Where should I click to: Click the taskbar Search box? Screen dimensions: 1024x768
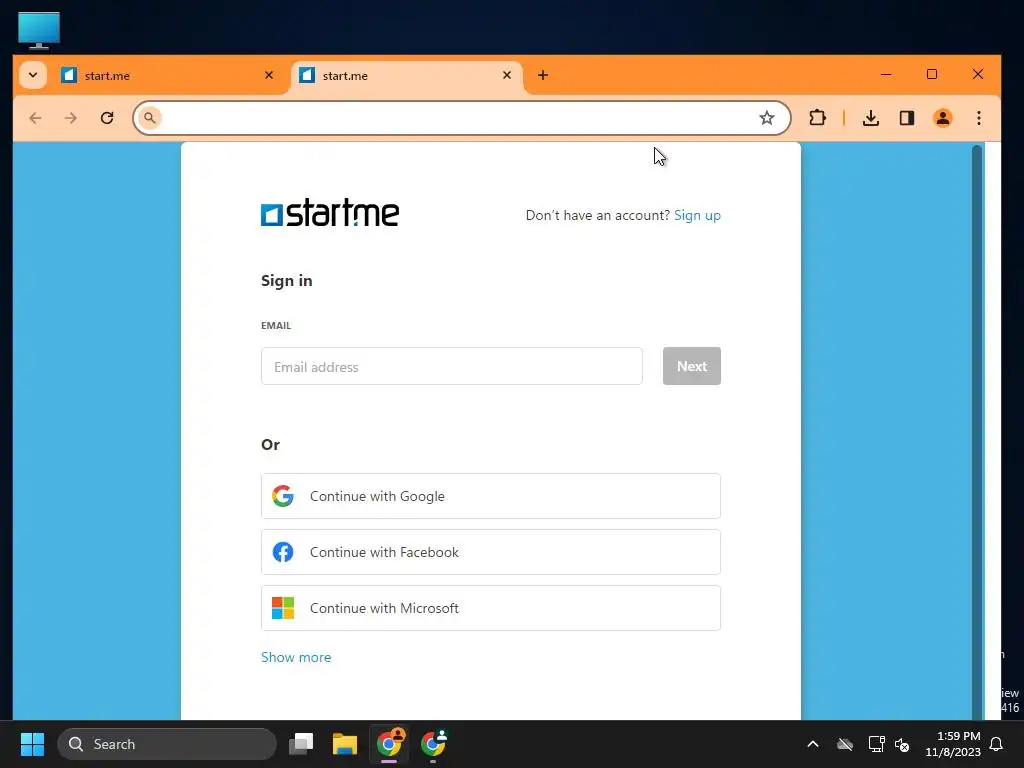point(167,744)
